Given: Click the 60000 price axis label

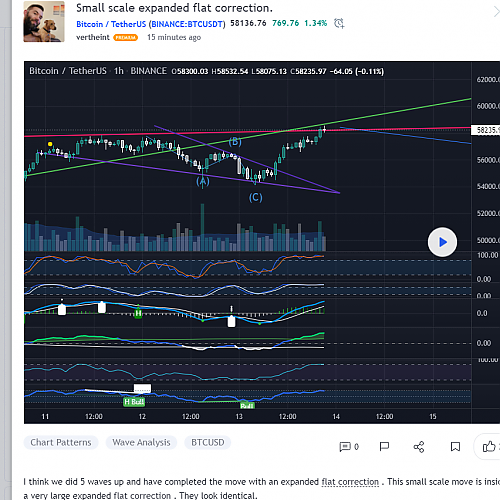Looking at the screenshot, I should point(488,106).
